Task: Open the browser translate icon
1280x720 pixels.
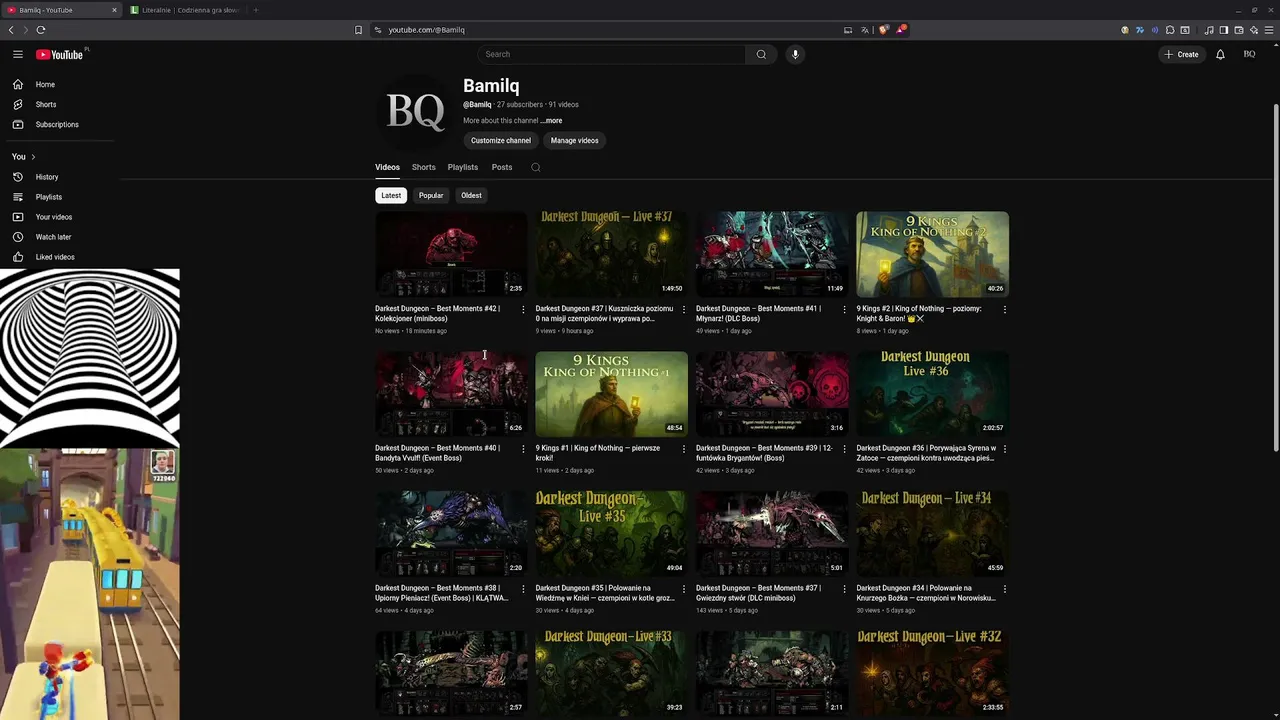Action: click(865, 30)
